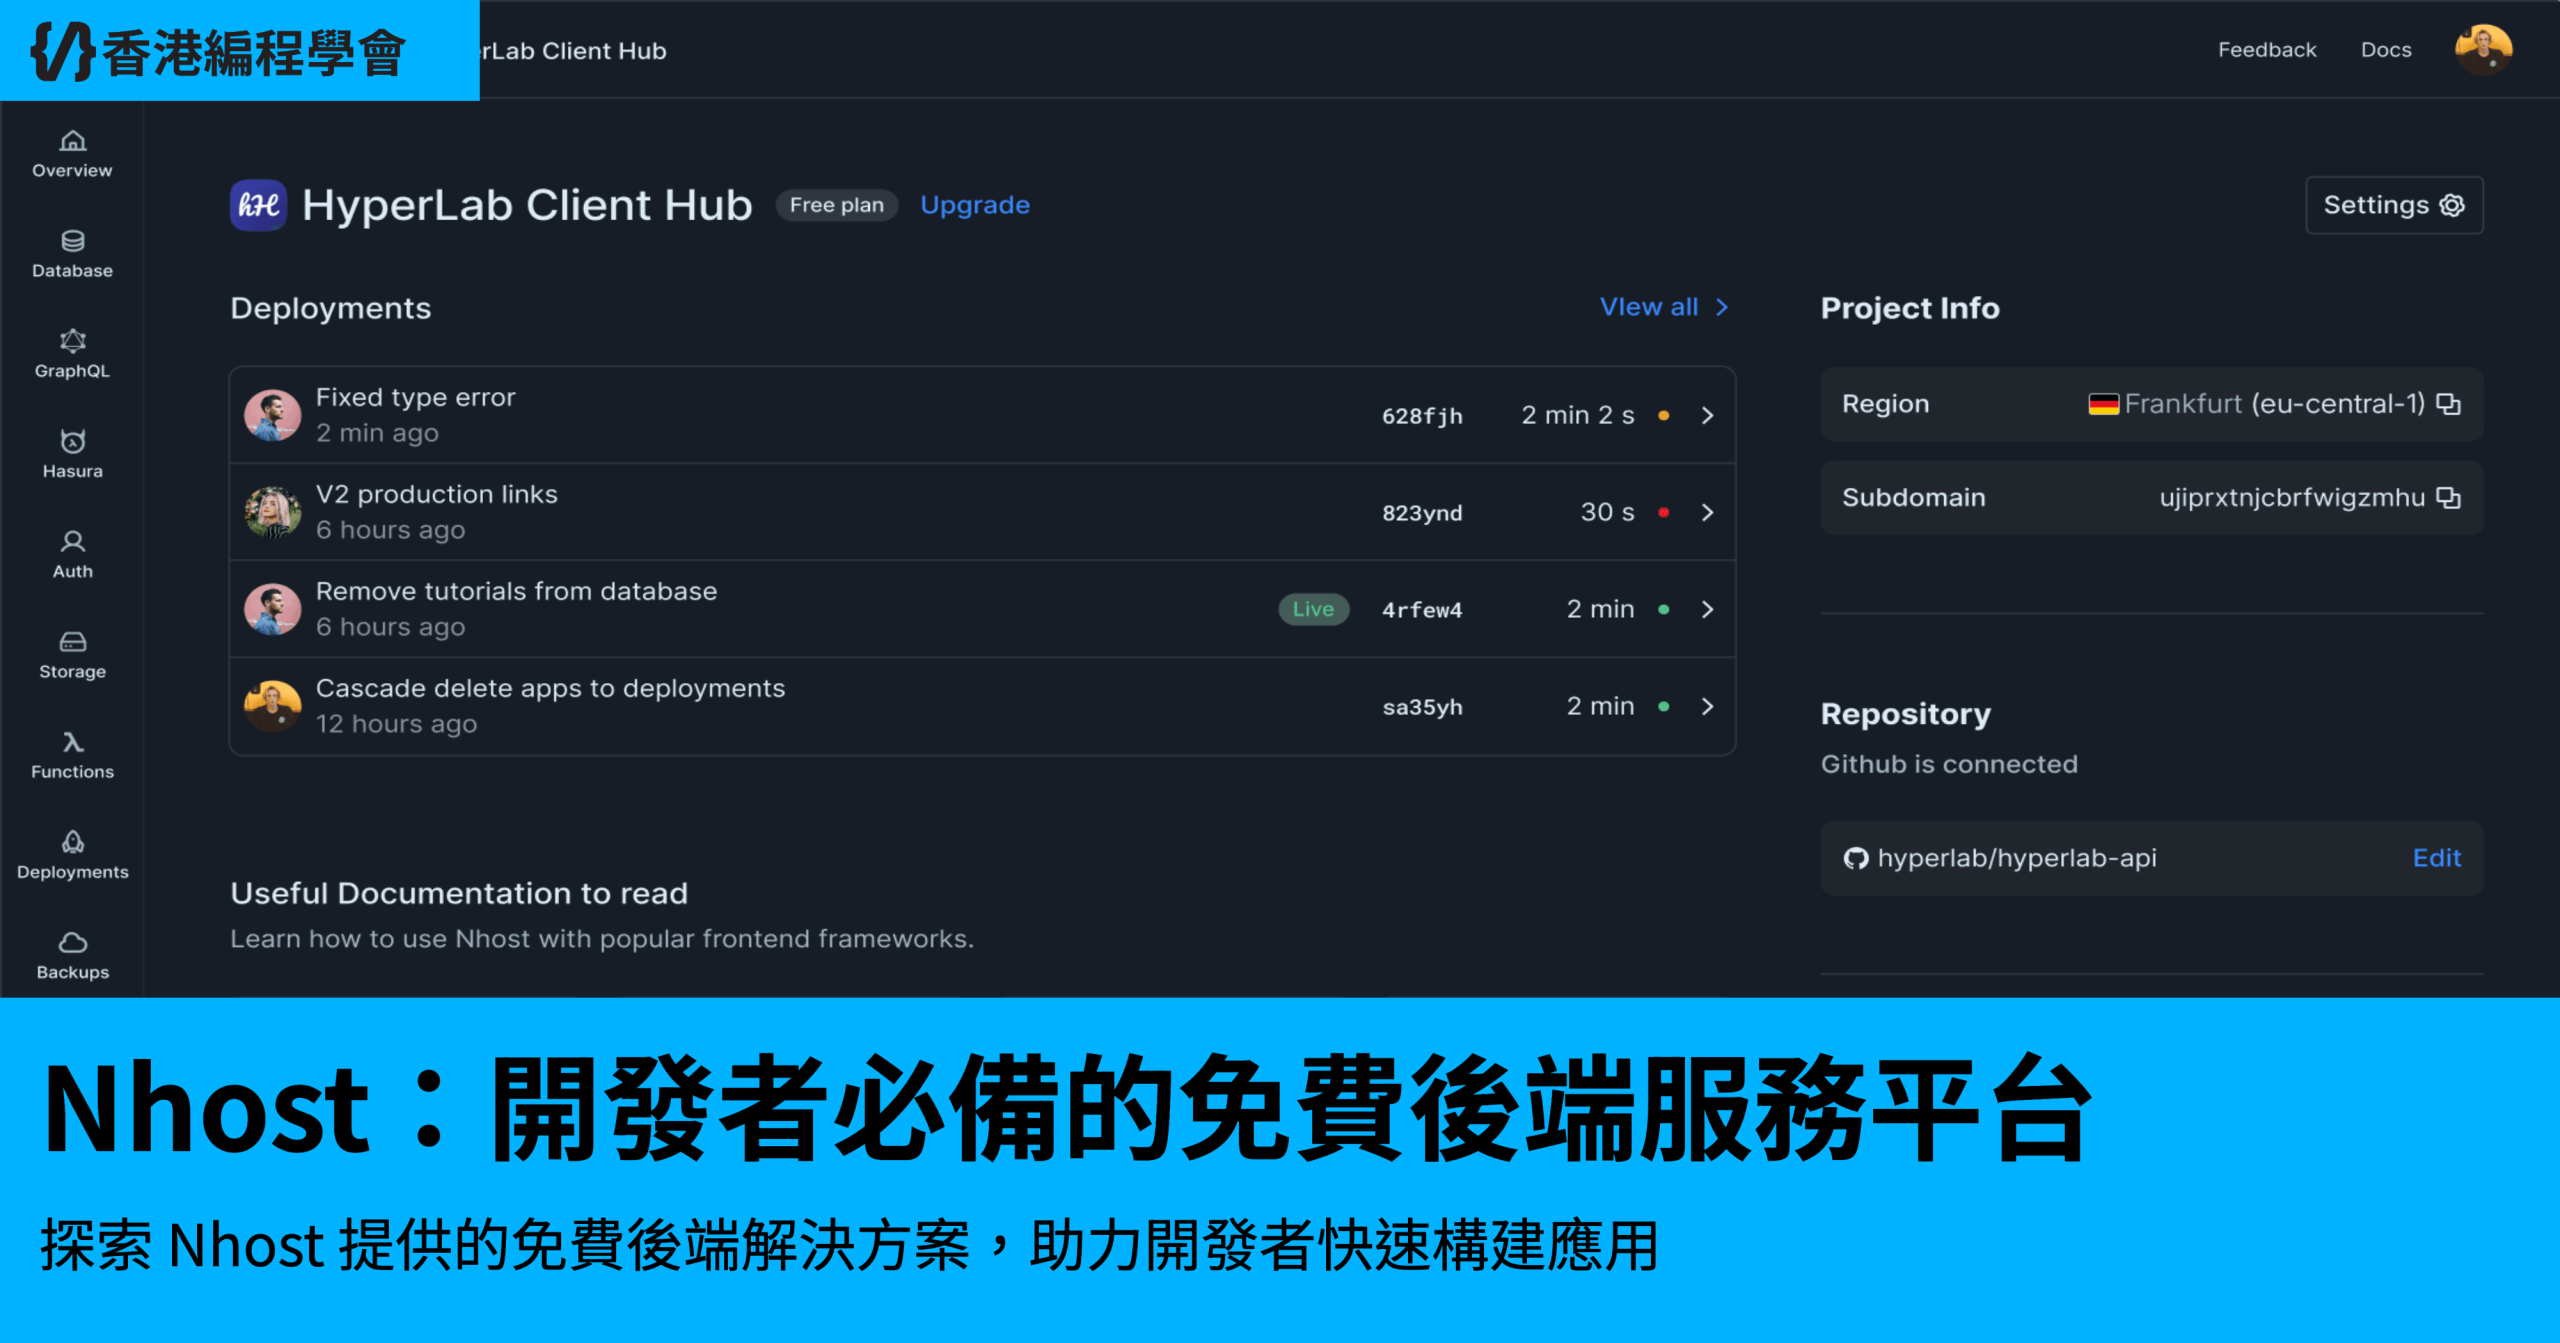Click author avatar on Cascade delete apps
Viewport: 2560px width, 1343px height.
point(272,706)
